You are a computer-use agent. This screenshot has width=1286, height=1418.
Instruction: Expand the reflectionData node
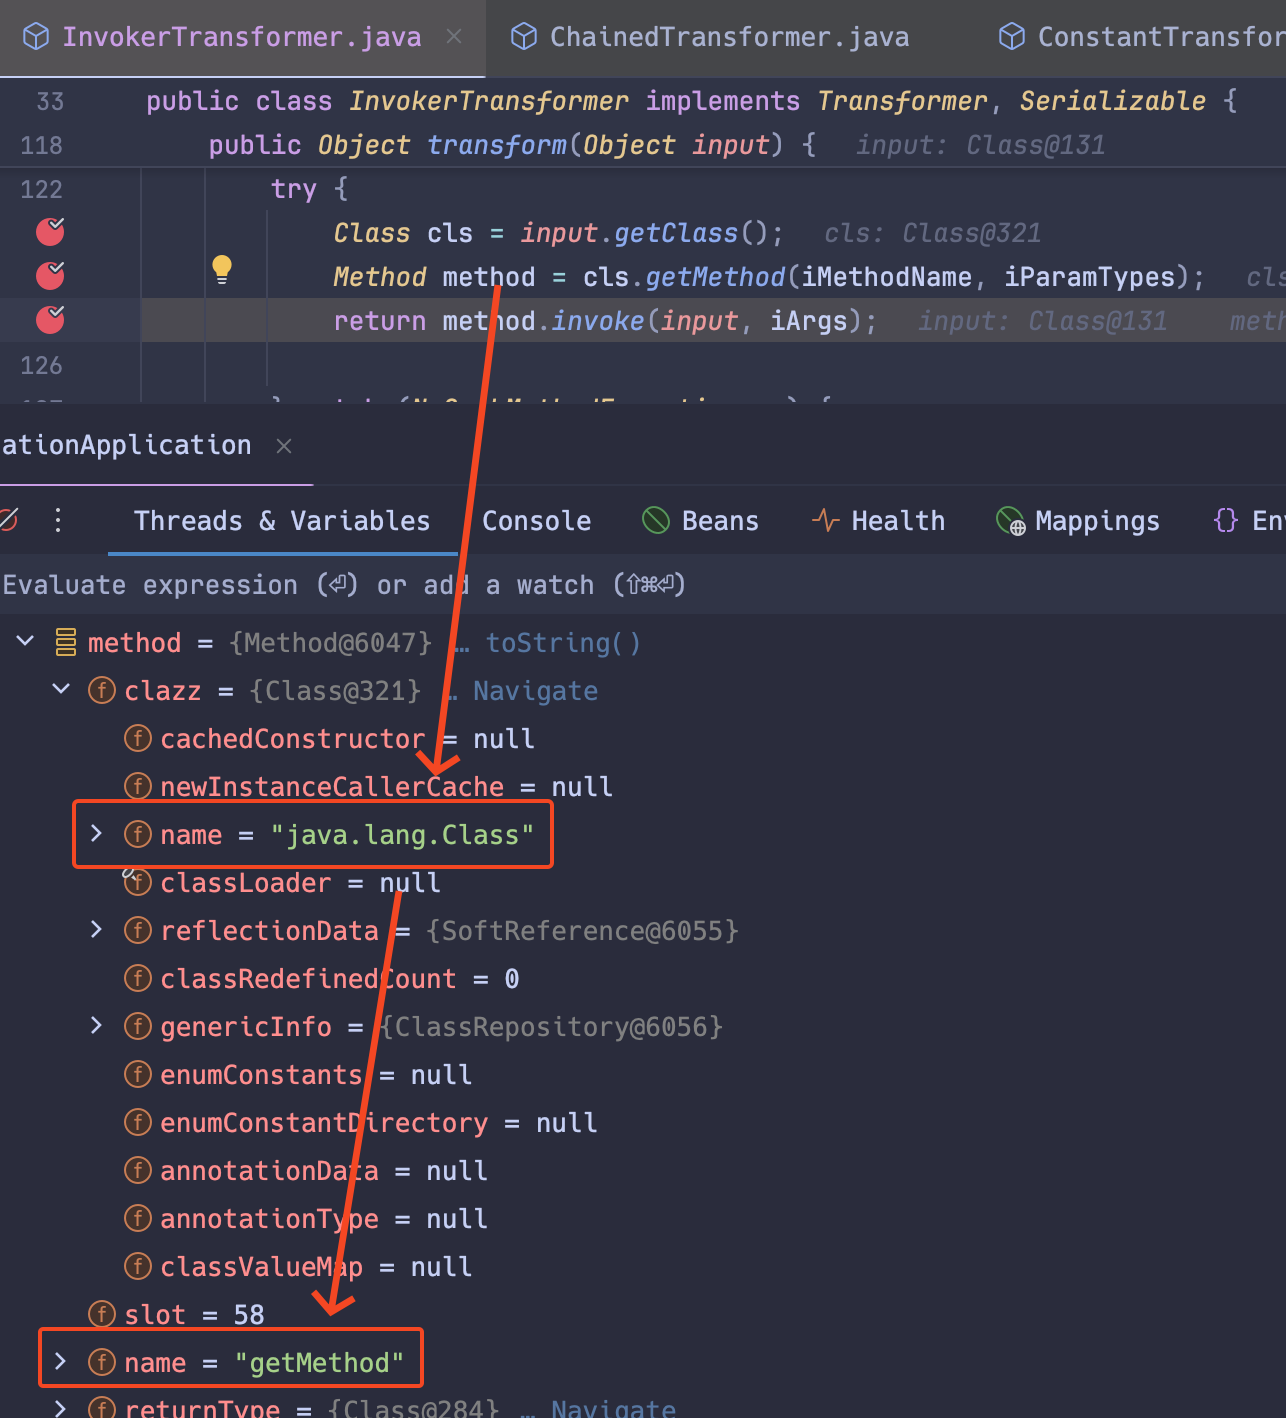point(95,929)
